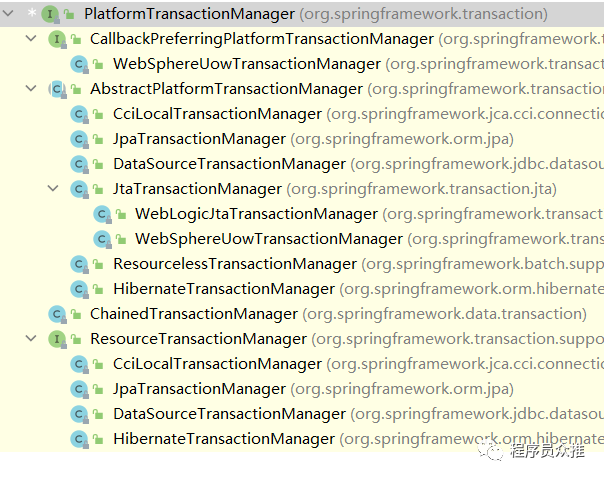Select CallbackPreferringPlatformTransactionManager in the hierarchy
The image size is (604, 478).
tap(262, 39)
